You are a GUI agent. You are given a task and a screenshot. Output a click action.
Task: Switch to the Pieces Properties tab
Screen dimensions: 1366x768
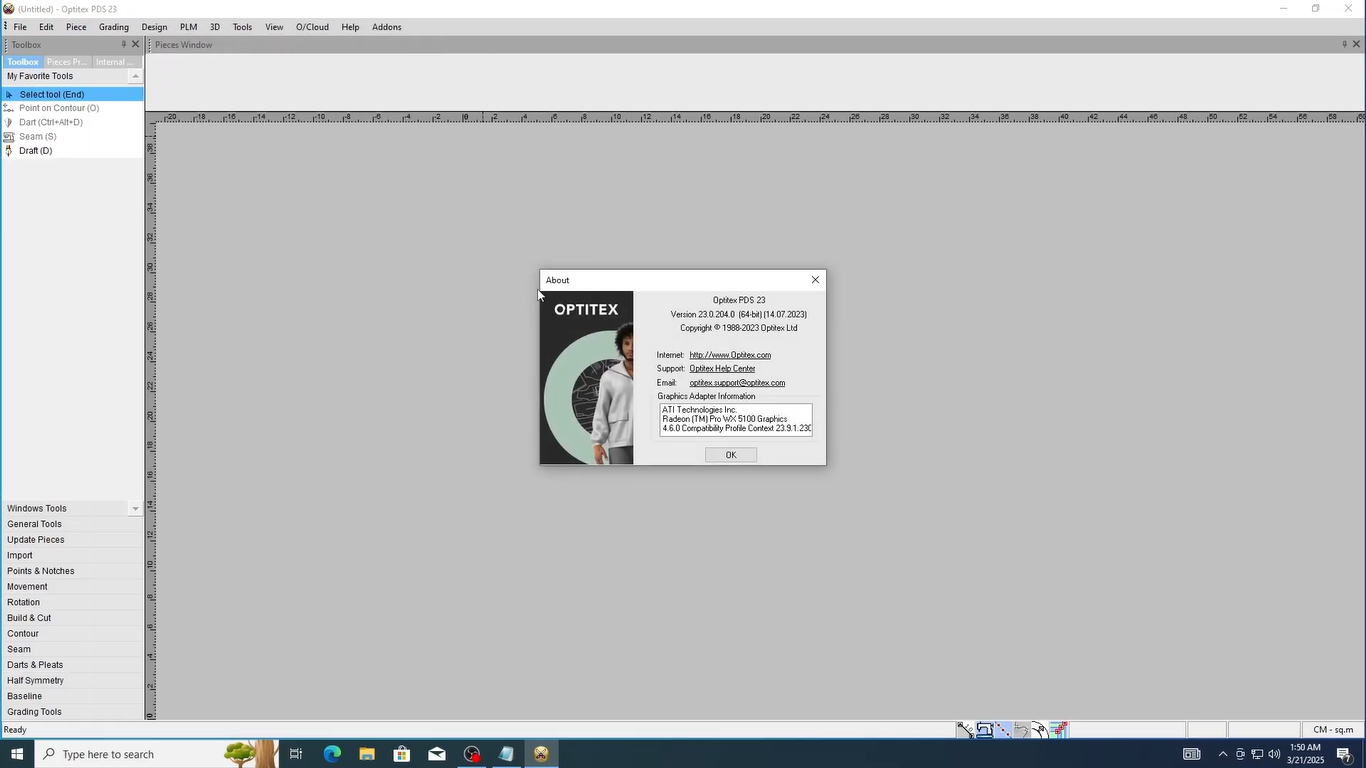(67, 62)
